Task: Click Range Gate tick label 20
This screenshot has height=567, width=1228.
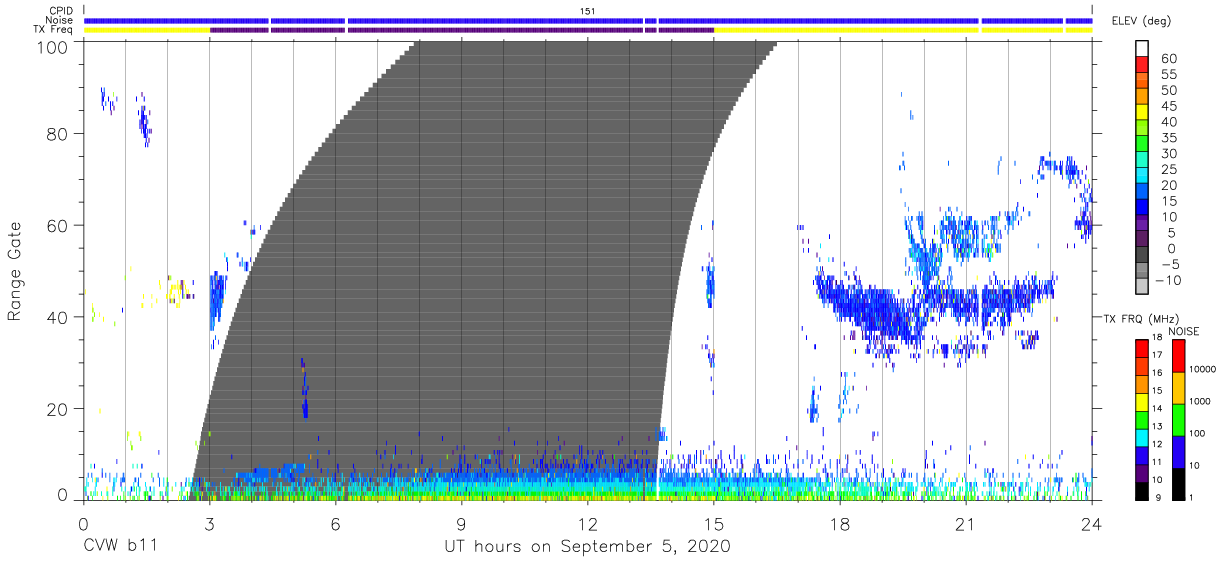Action: (x=56, y=409)
